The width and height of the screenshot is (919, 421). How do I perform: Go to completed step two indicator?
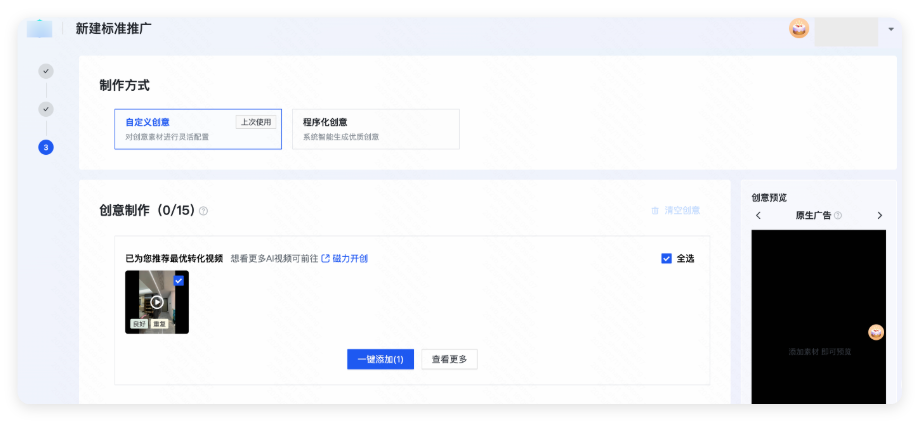(46, 109)
